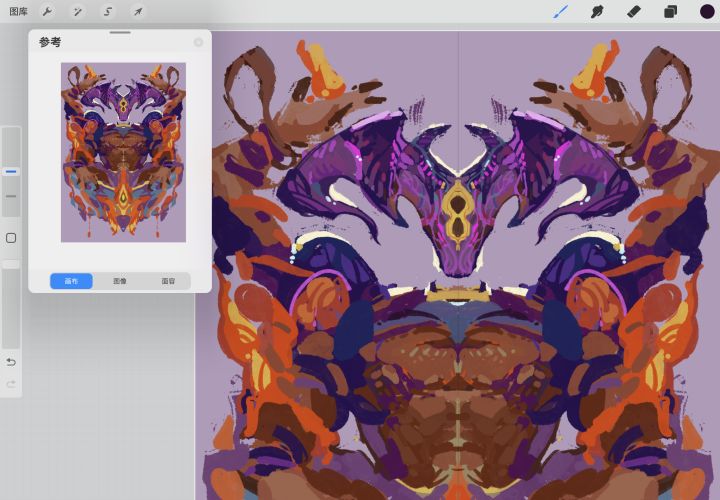Open the Adjustments magic wand menu

coord(77,12)
